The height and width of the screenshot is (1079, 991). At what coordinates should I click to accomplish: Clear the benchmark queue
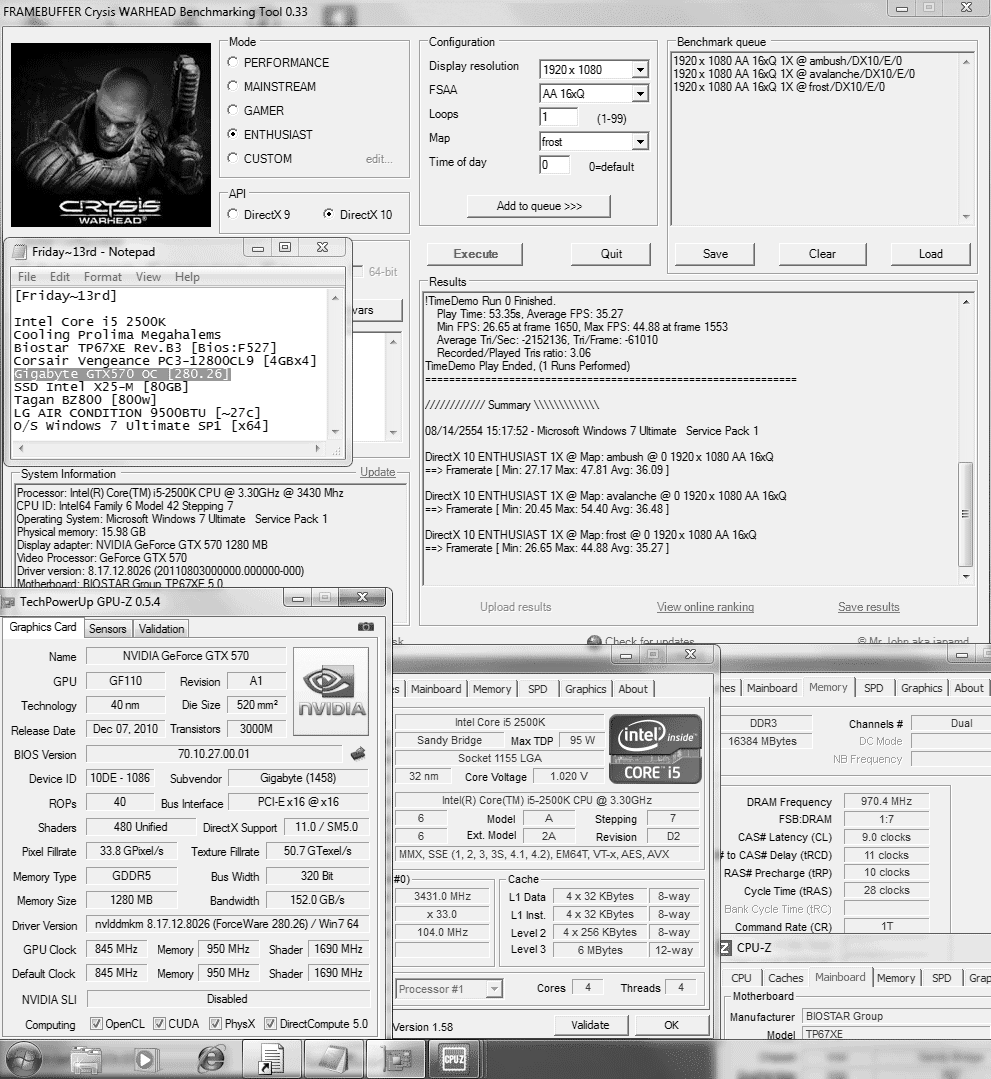click(x=822, y=254)
